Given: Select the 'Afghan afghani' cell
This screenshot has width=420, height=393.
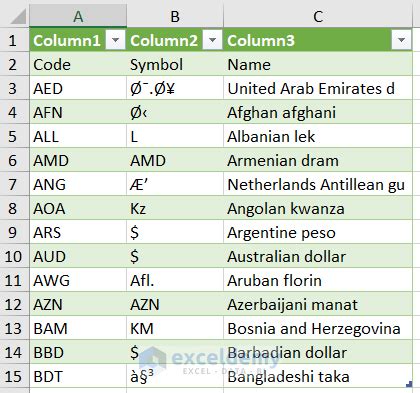Looking at the screenshot, I should [x=318, y=112].
